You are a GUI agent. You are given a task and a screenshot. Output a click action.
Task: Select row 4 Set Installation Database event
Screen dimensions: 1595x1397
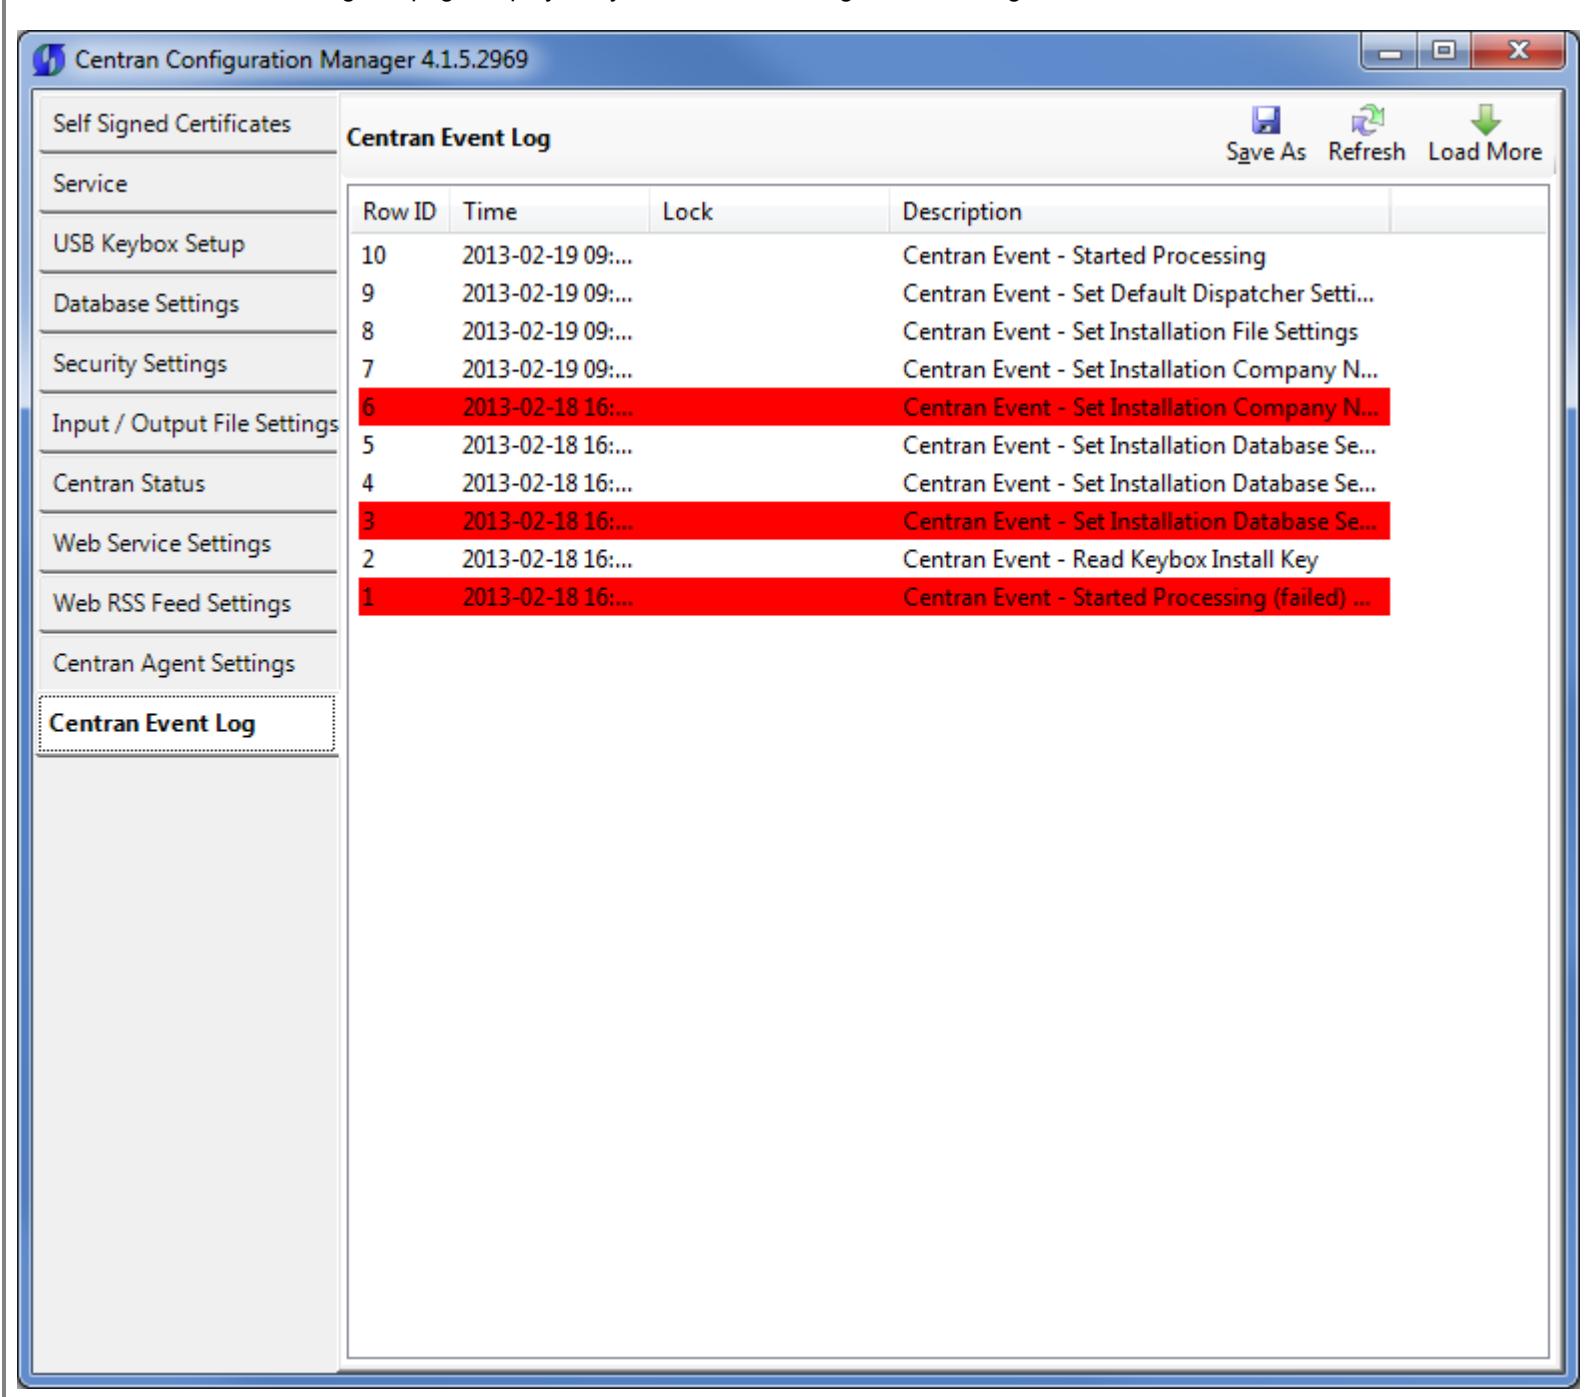[874, 484]
